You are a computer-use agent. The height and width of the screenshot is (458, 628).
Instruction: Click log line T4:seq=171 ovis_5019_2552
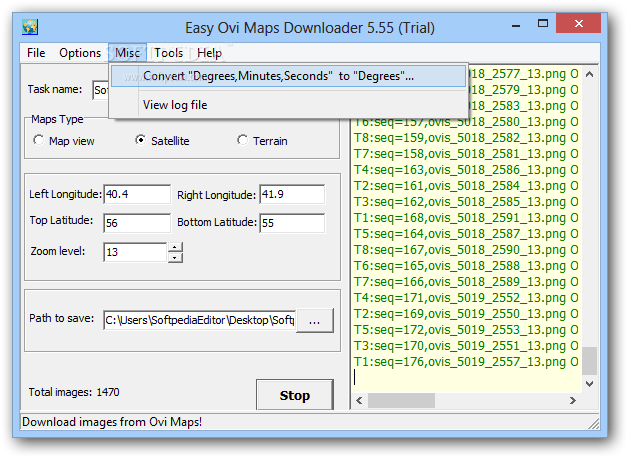point(466,298)
